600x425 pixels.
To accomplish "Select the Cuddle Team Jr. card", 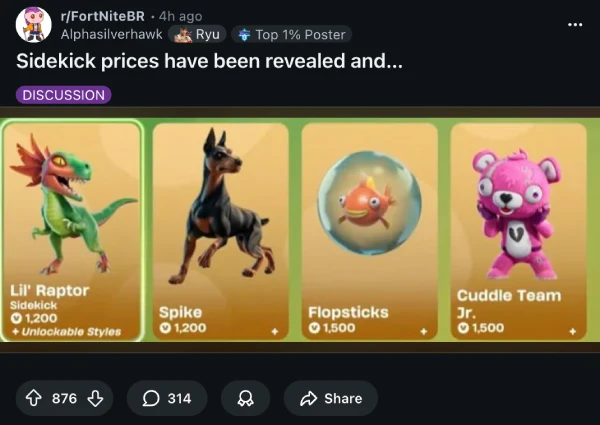I will click(x=518, y=231).
